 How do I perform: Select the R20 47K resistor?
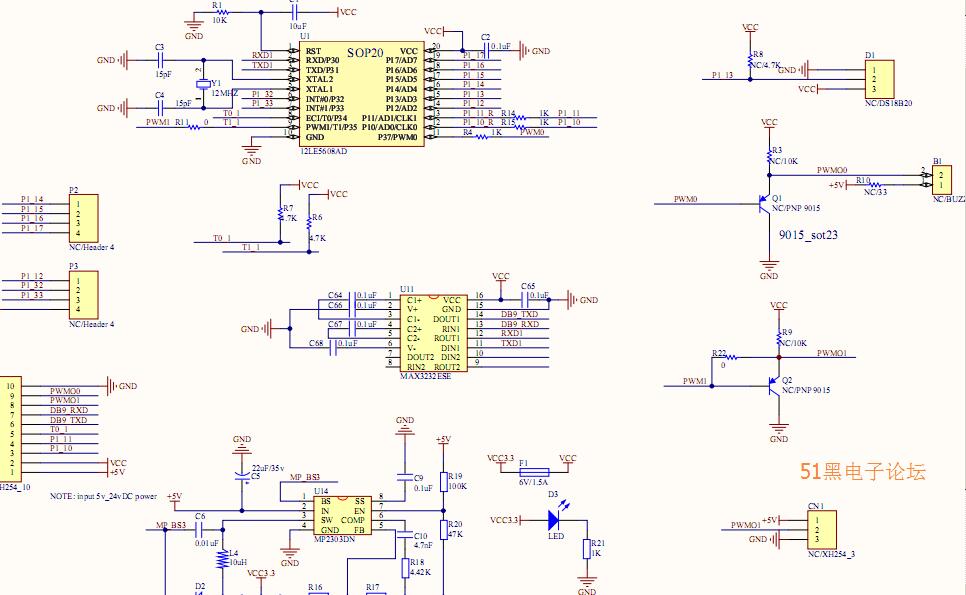(x=444, y=530)
